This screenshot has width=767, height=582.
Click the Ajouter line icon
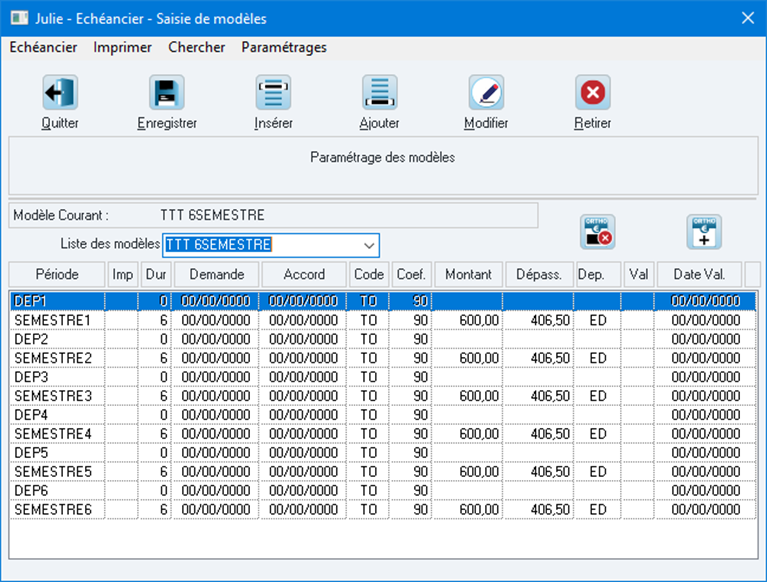pos(380,92)
